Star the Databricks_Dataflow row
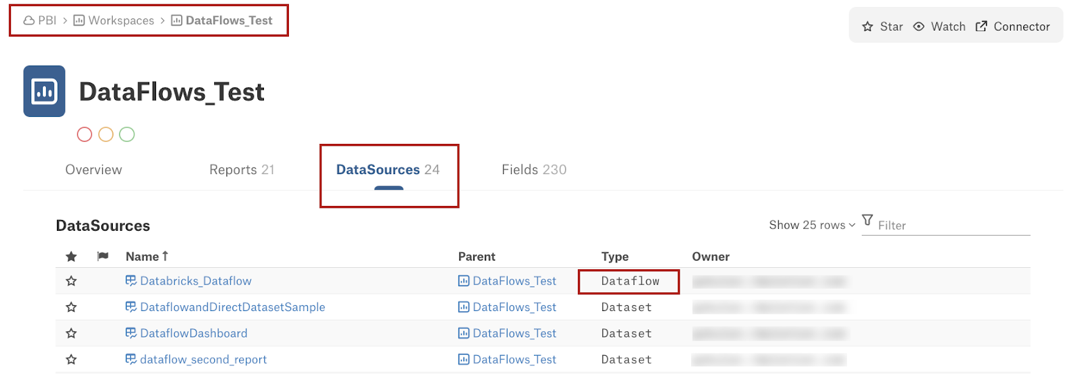 71,281
